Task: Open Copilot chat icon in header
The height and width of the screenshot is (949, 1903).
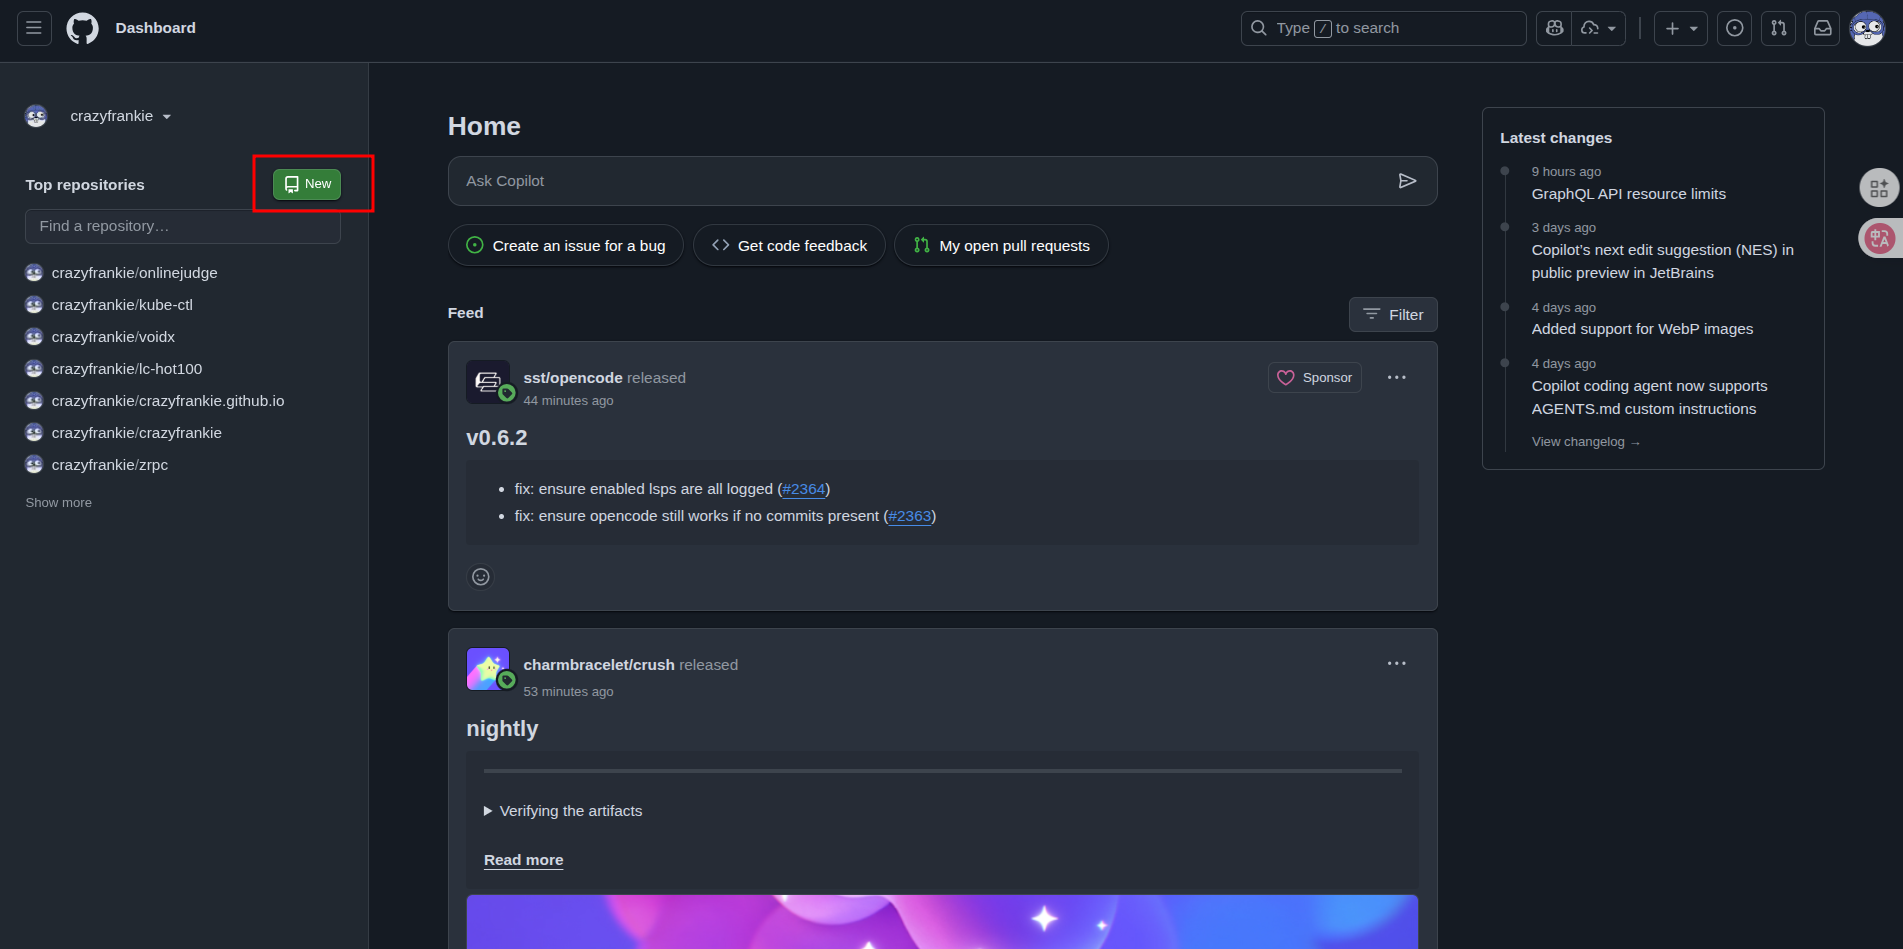Action: (1554, 28)
